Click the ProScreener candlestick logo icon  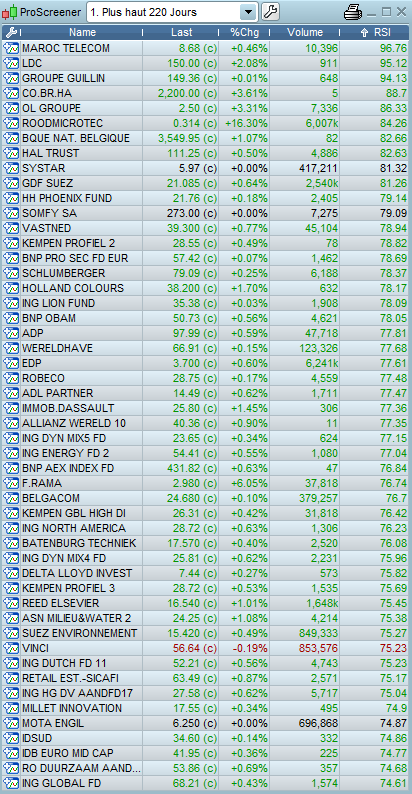tap(10, 12)
